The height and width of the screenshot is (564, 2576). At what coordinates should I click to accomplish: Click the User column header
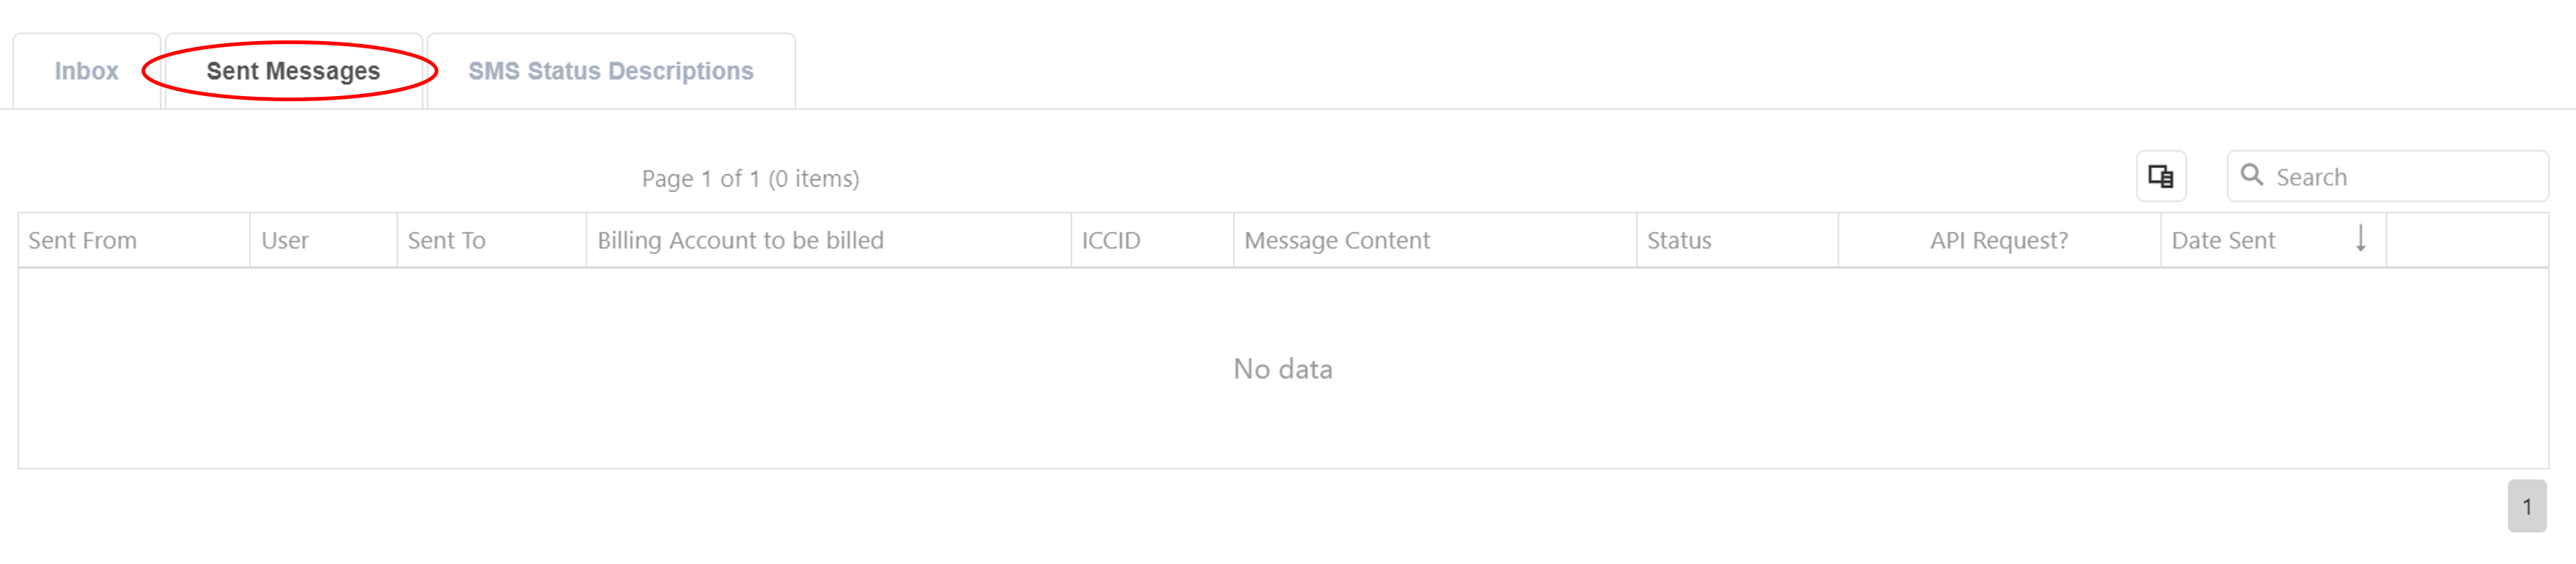point(286,240)
